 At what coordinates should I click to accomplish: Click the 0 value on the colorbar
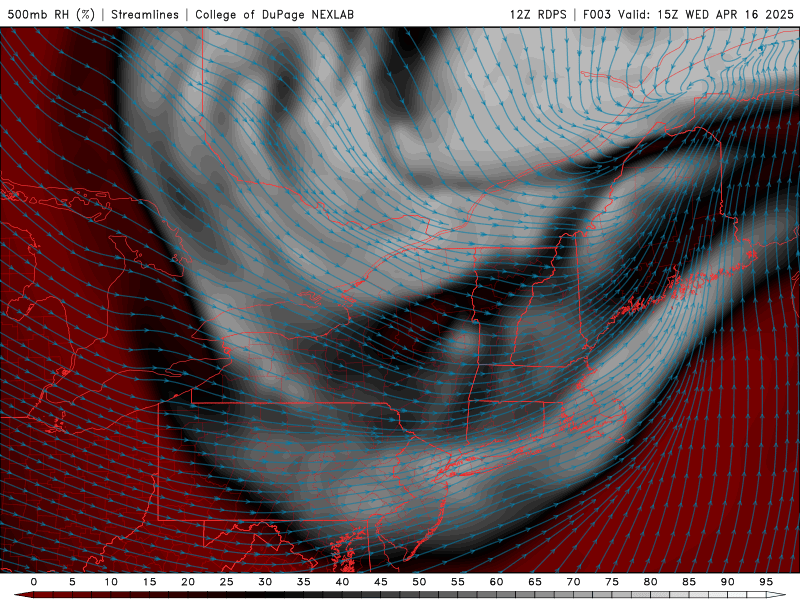point(34,582)
